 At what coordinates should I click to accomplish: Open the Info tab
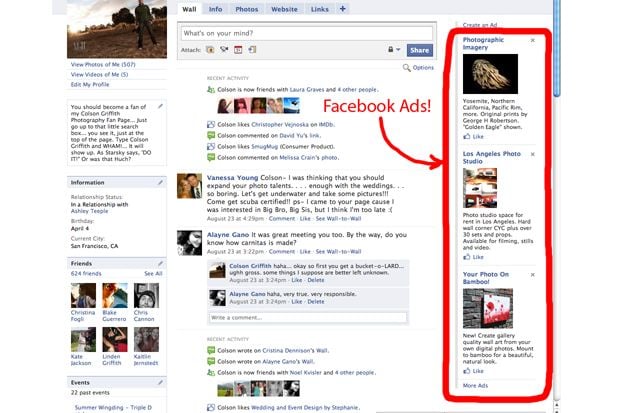click(215, 9)
